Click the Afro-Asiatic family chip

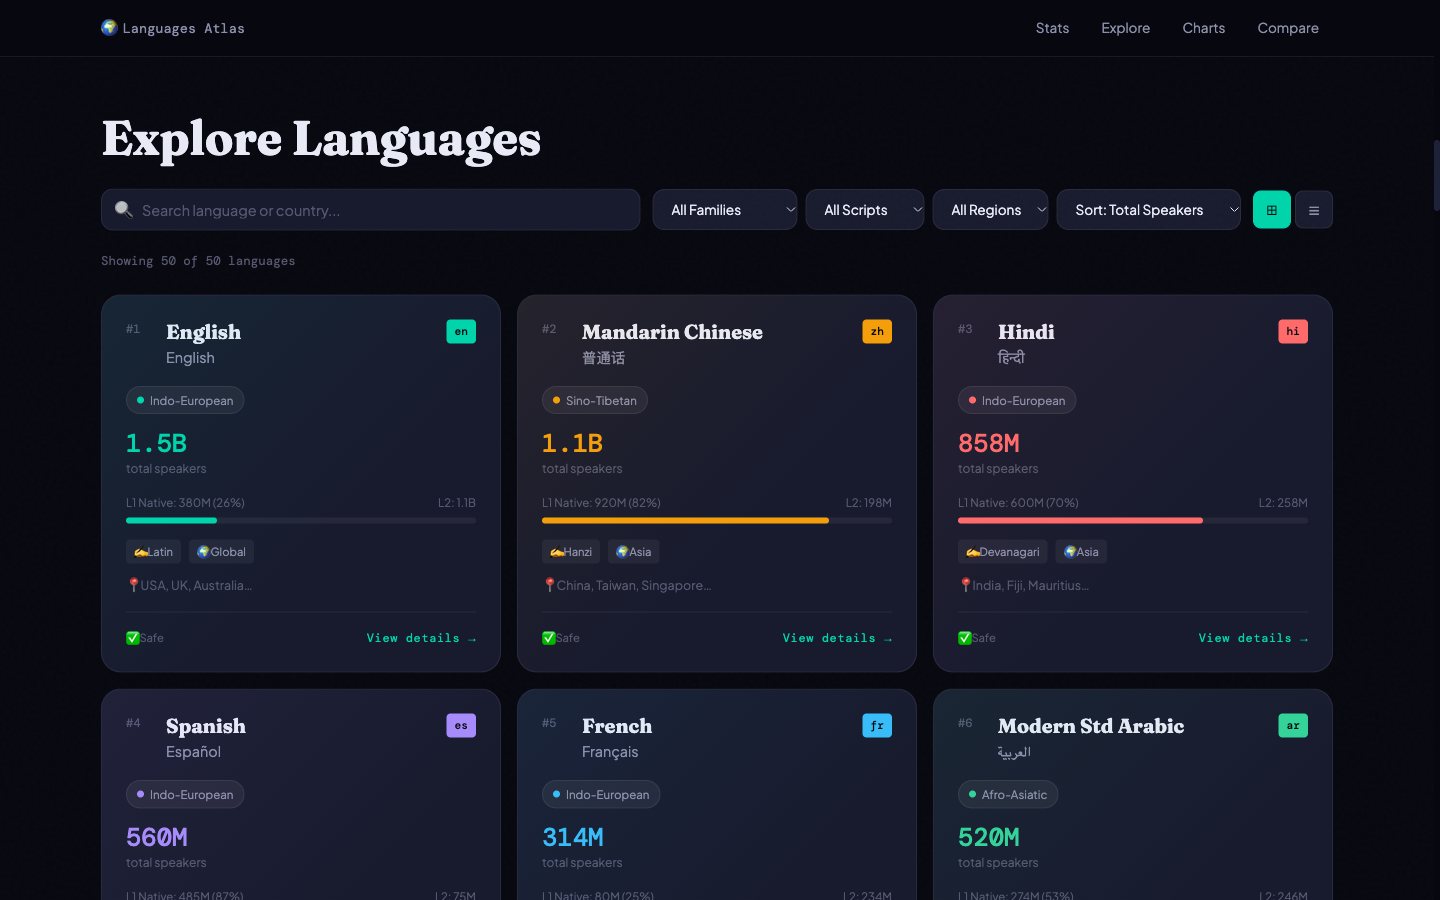coord(1008,794)
